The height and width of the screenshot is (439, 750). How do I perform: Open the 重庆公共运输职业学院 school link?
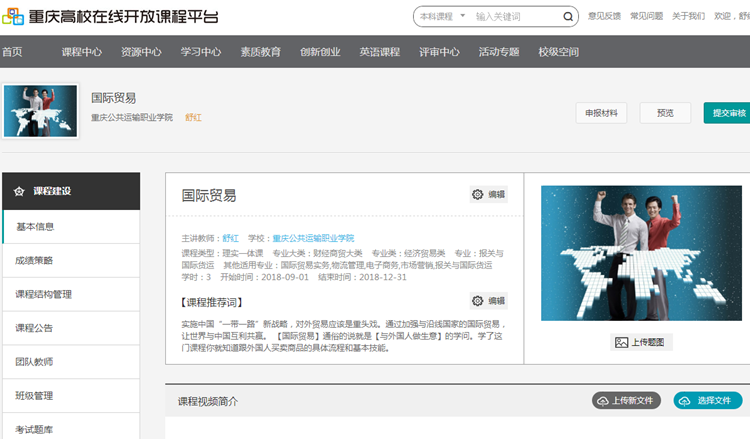[313, 238]
